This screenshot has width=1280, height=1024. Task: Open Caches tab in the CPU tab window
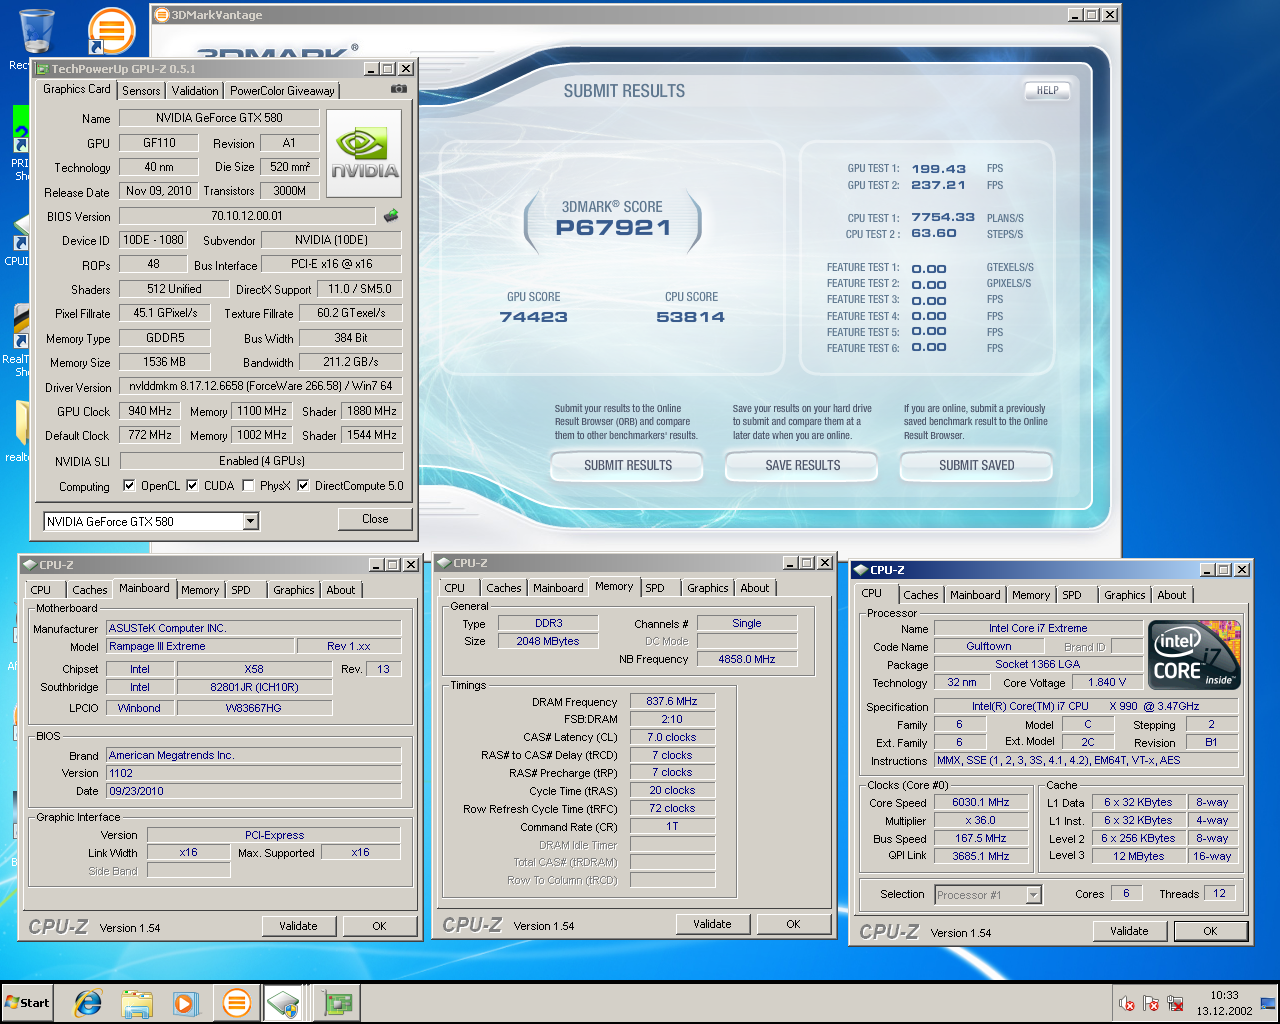tap(921, 595)
